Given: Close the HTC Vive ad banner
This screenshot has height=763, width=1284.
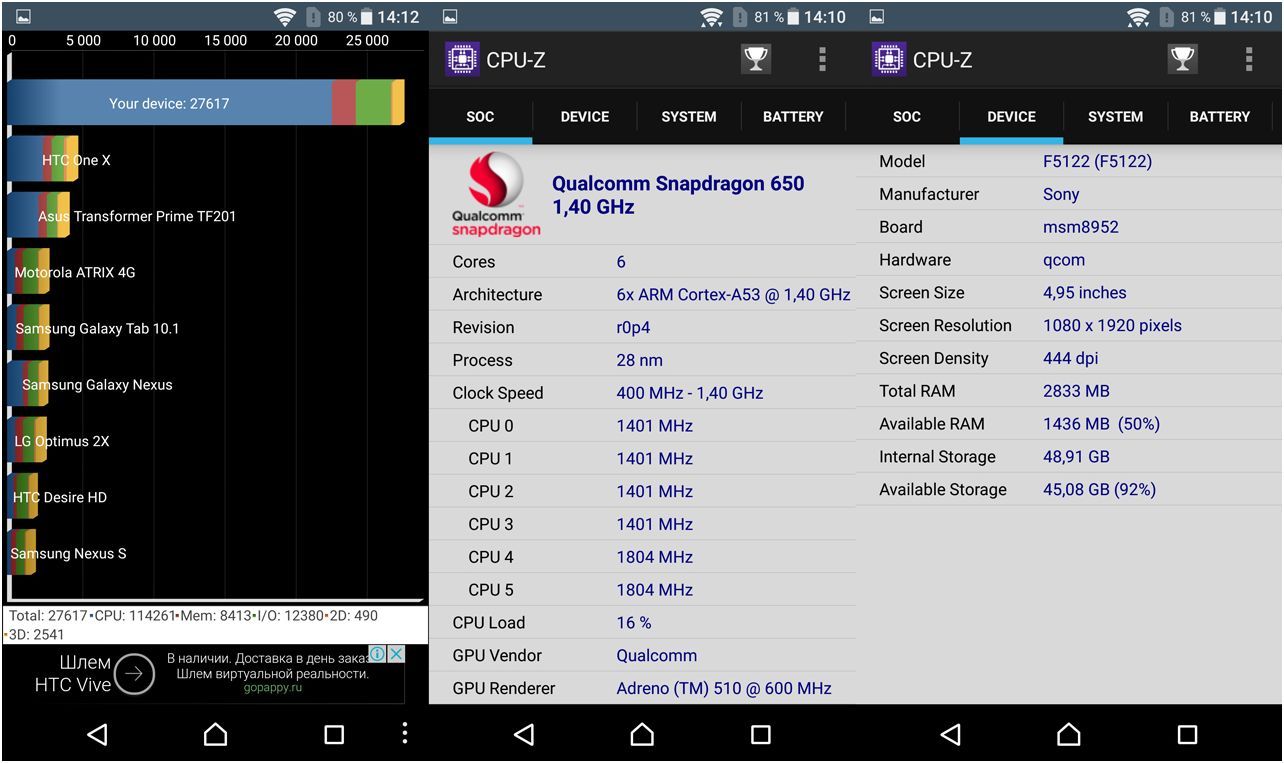Looking at the screenshot, I should click(396, 654).
